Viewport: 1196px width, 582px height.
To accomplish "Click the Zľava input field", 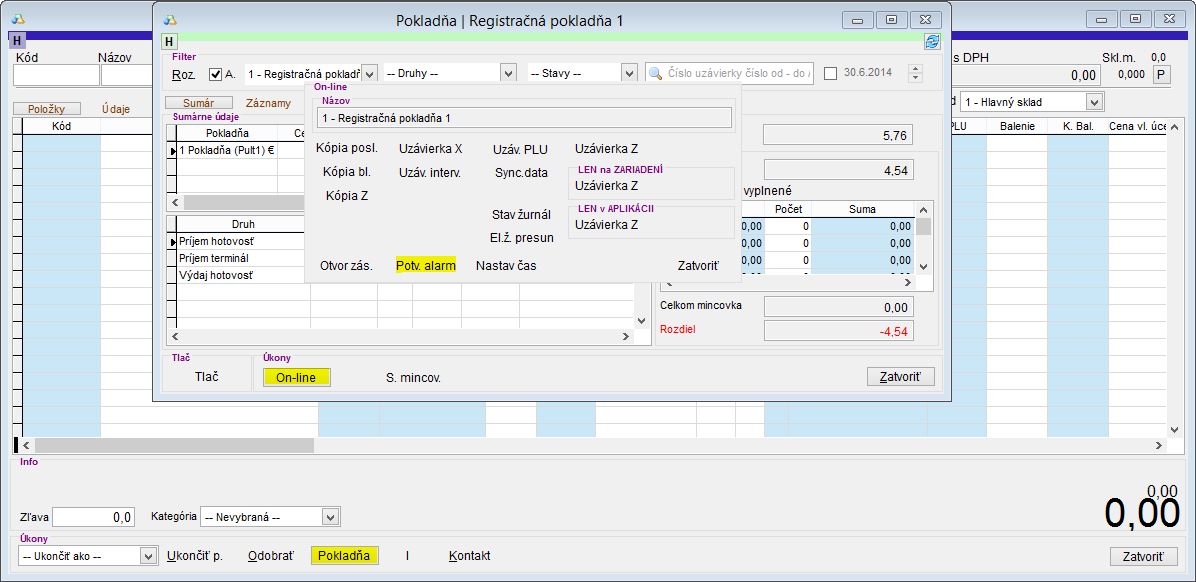I will pyautogui.click(x=94, y=517).
